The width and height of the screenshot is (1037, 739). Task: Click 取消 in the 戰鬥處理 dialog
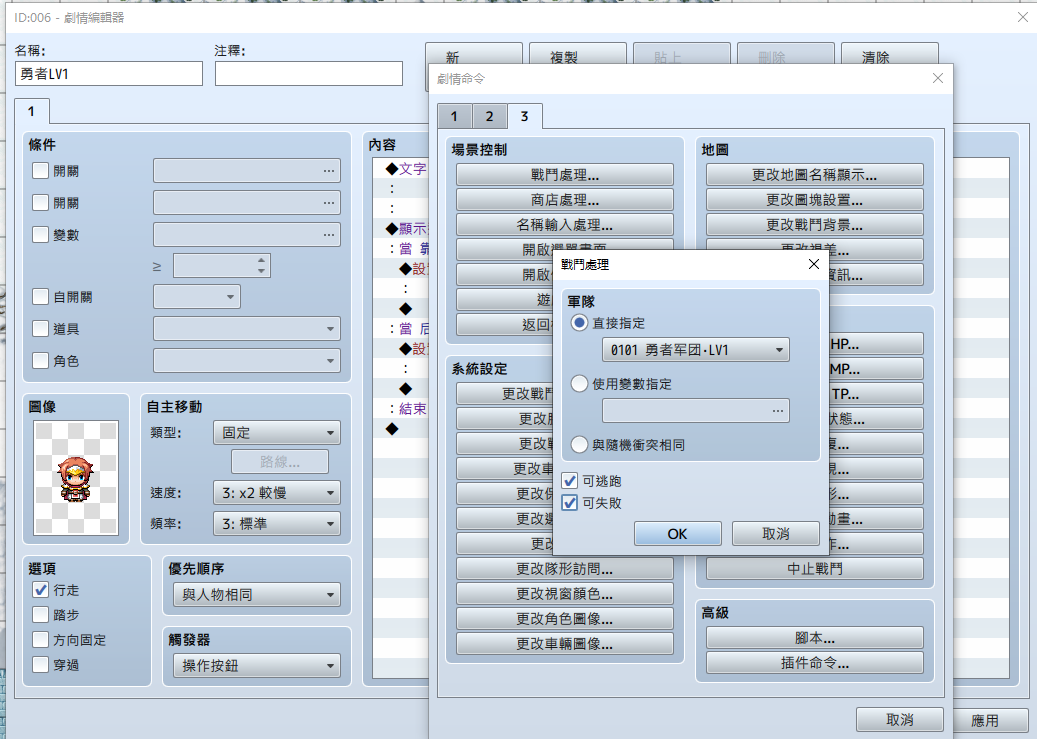[775, 533]
